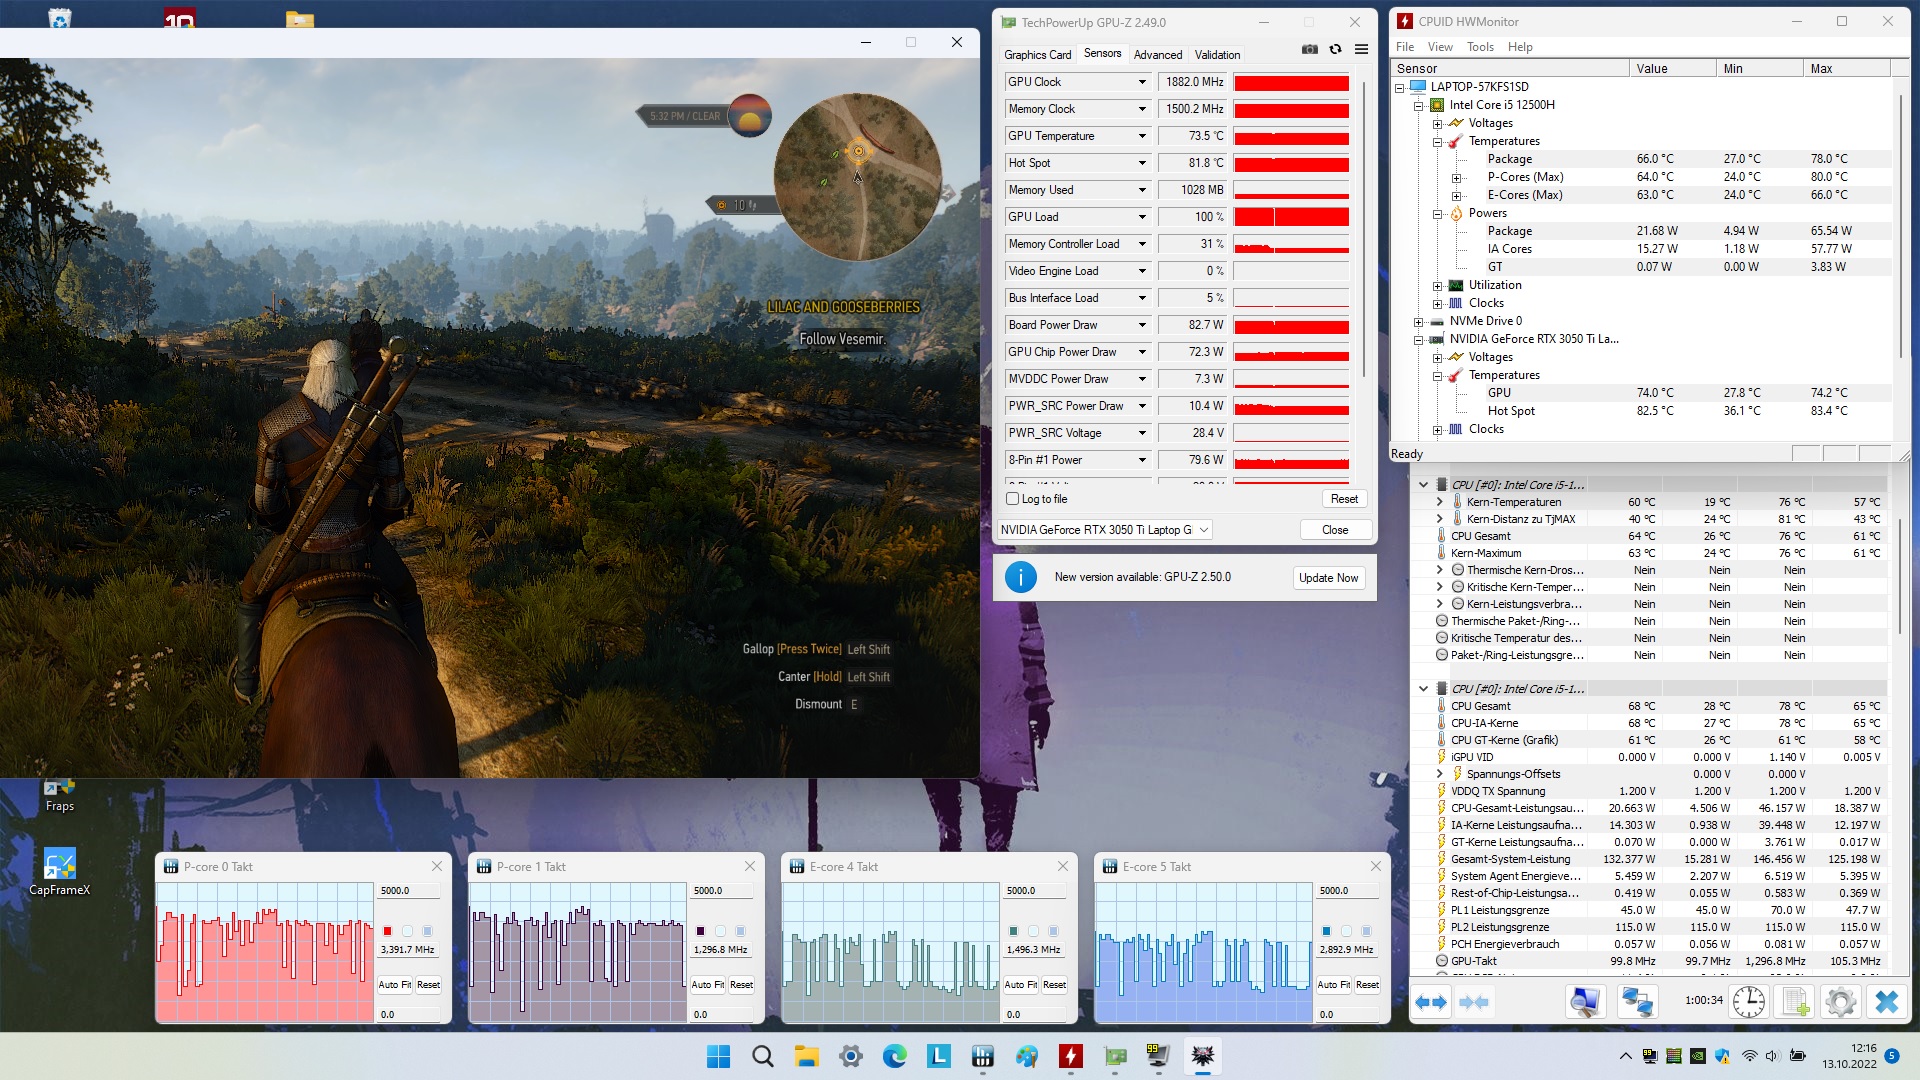This screenshot has width=1920, height=1080.
Task: Click the taskbar clock and date
Action: (x=1849, y=1056)
